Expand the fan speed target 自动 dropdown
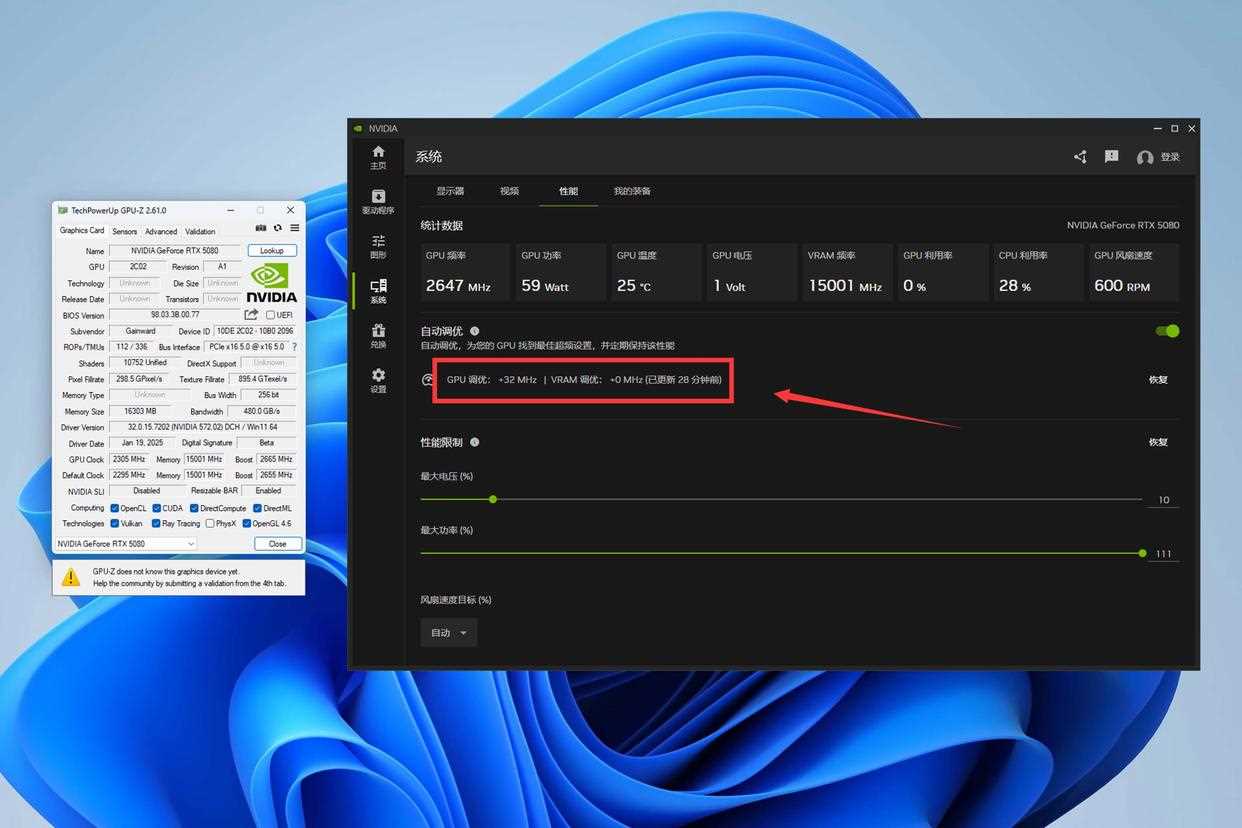The width and height of the screenshot is (1242, 828). [448, 633]
